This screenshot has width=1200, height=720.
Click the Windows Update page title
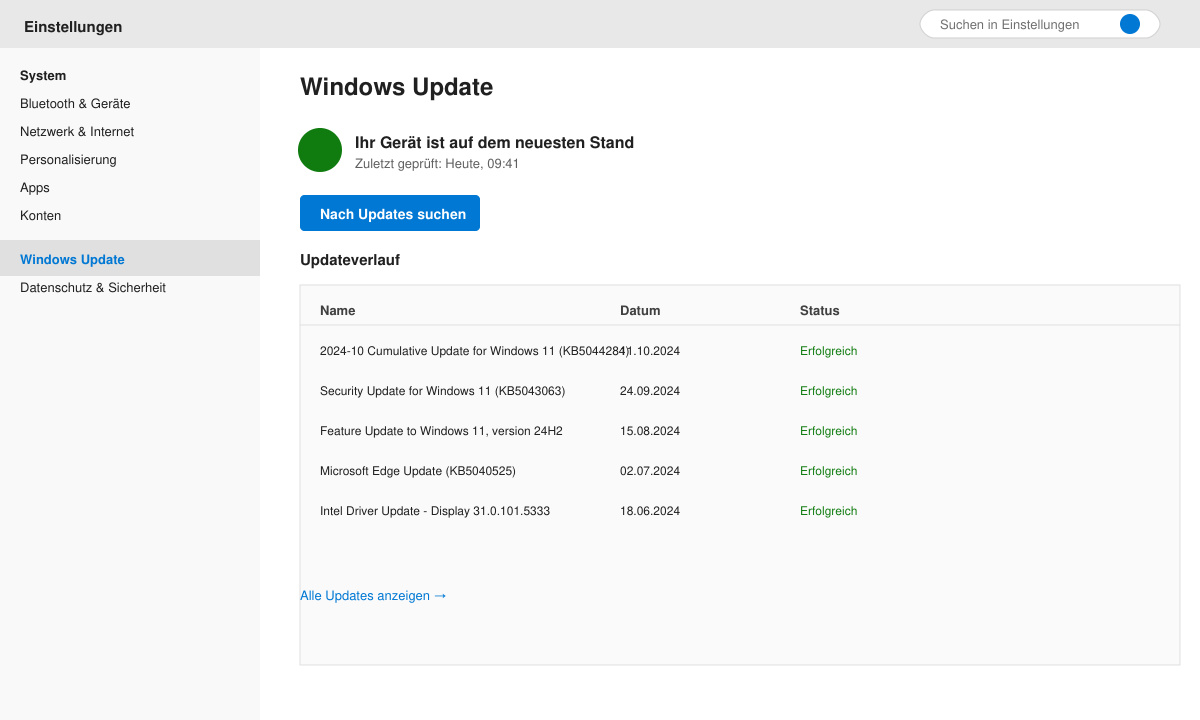coord(397,87)
